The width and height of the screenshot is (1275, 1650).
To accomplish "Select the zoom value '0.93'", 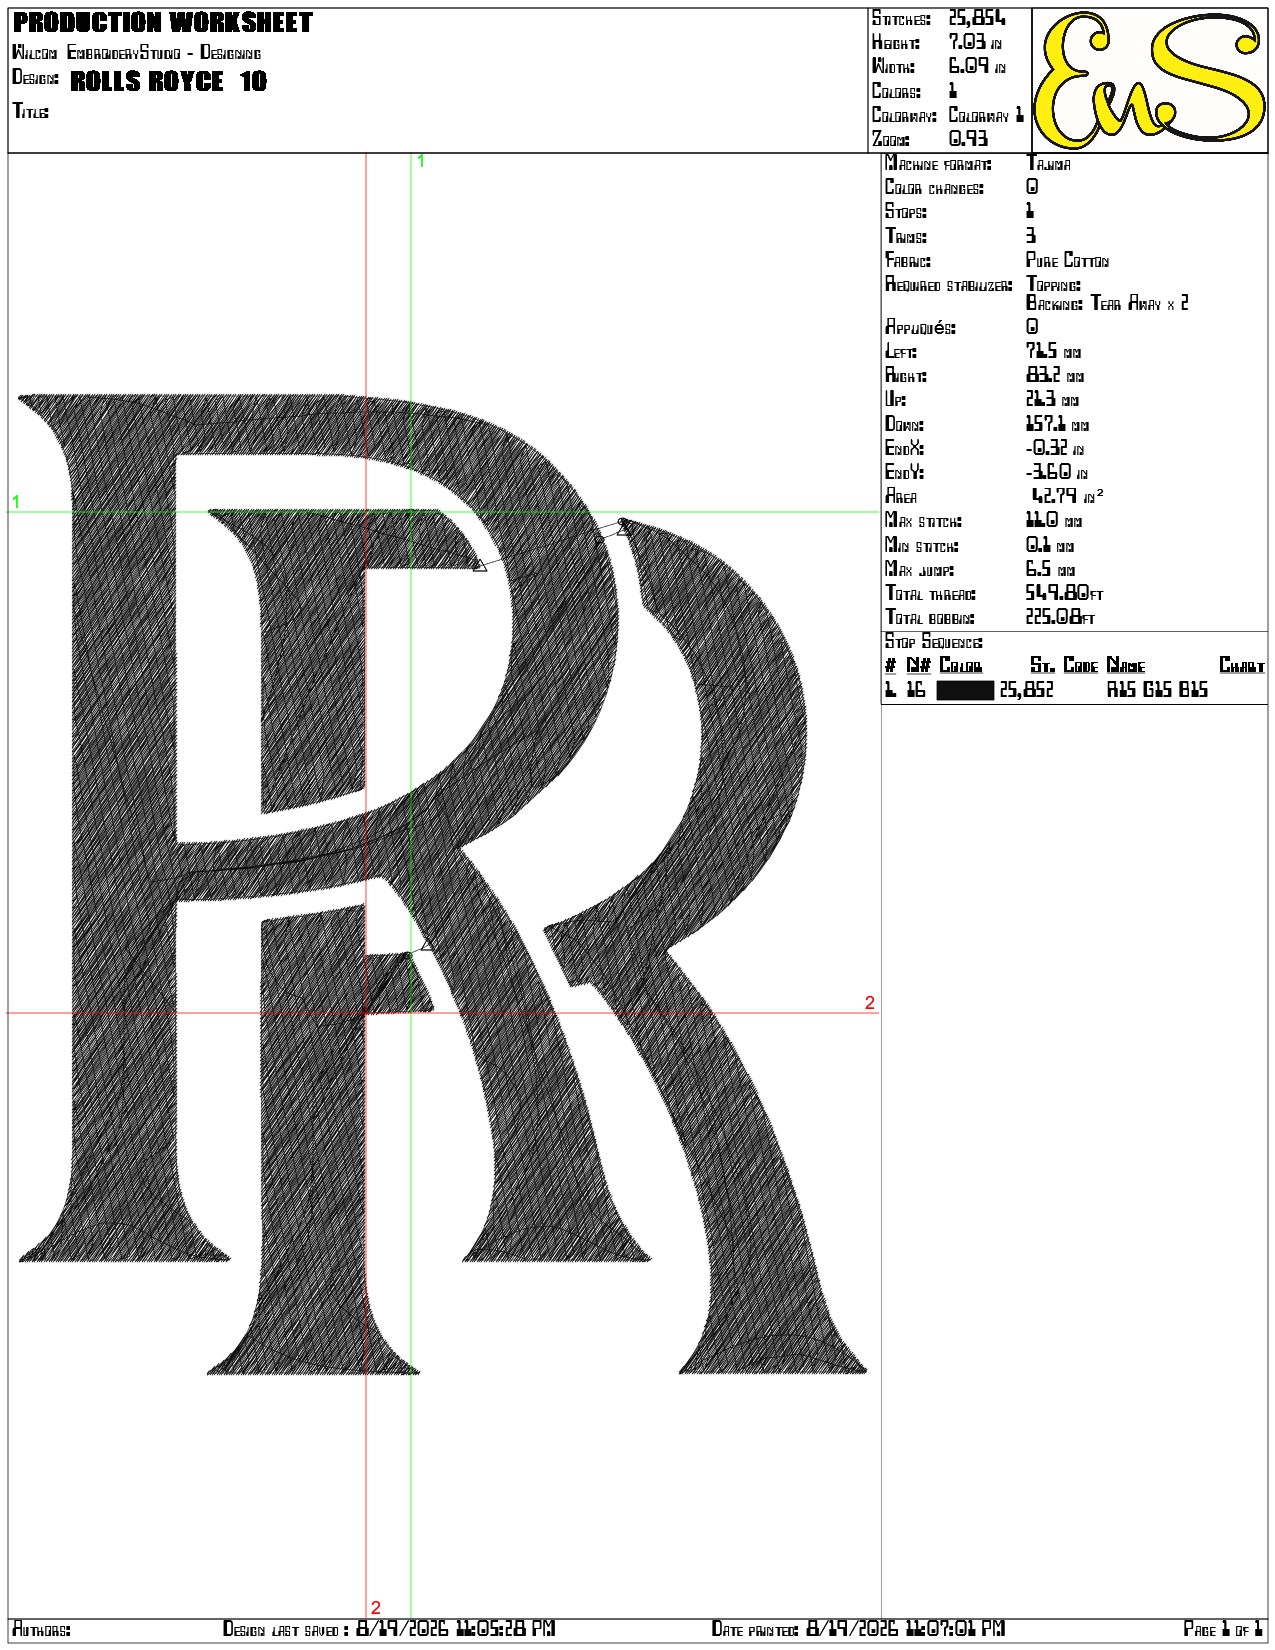I will click(968, 139).
